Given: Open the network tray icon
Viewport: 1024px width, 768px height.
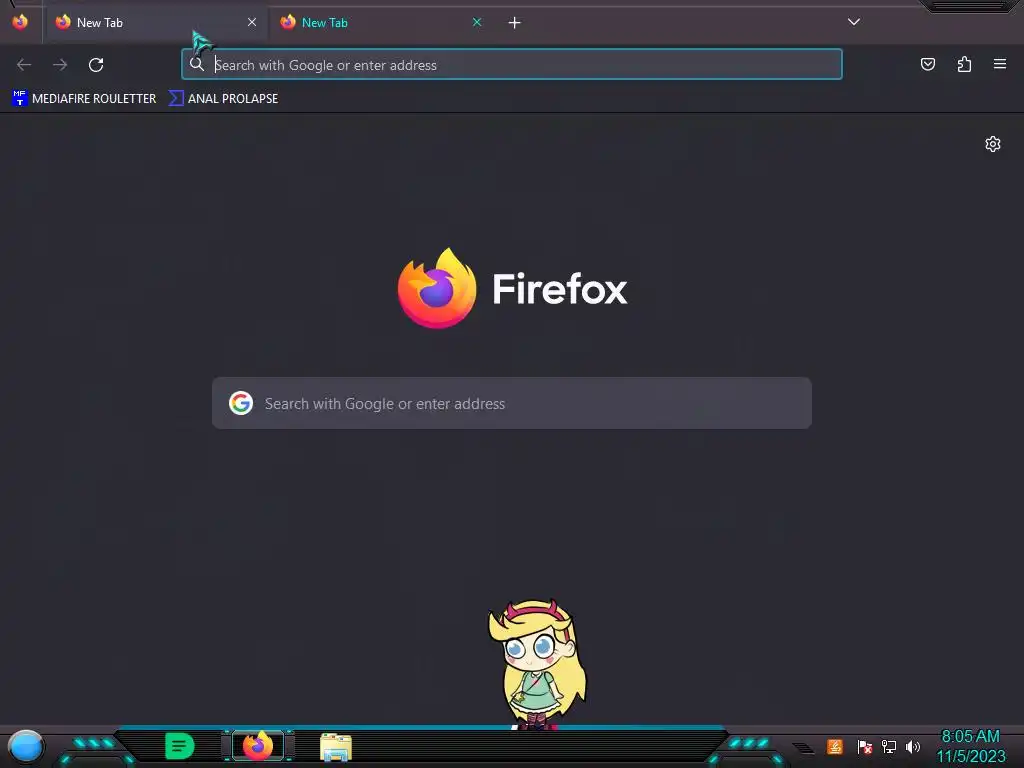Looking at the screenshot, I should tap(889, 746).
